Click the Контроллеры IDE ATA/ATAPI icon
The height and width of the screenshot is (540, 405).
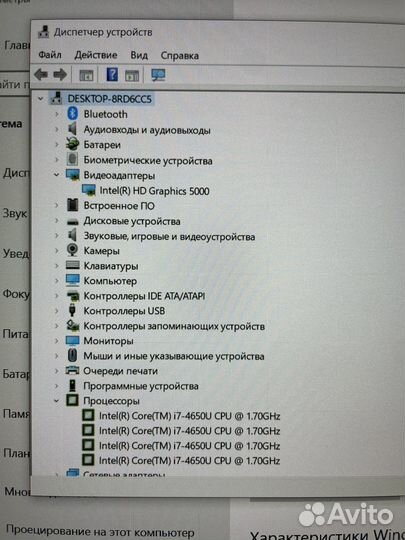(x=72, y=295)
